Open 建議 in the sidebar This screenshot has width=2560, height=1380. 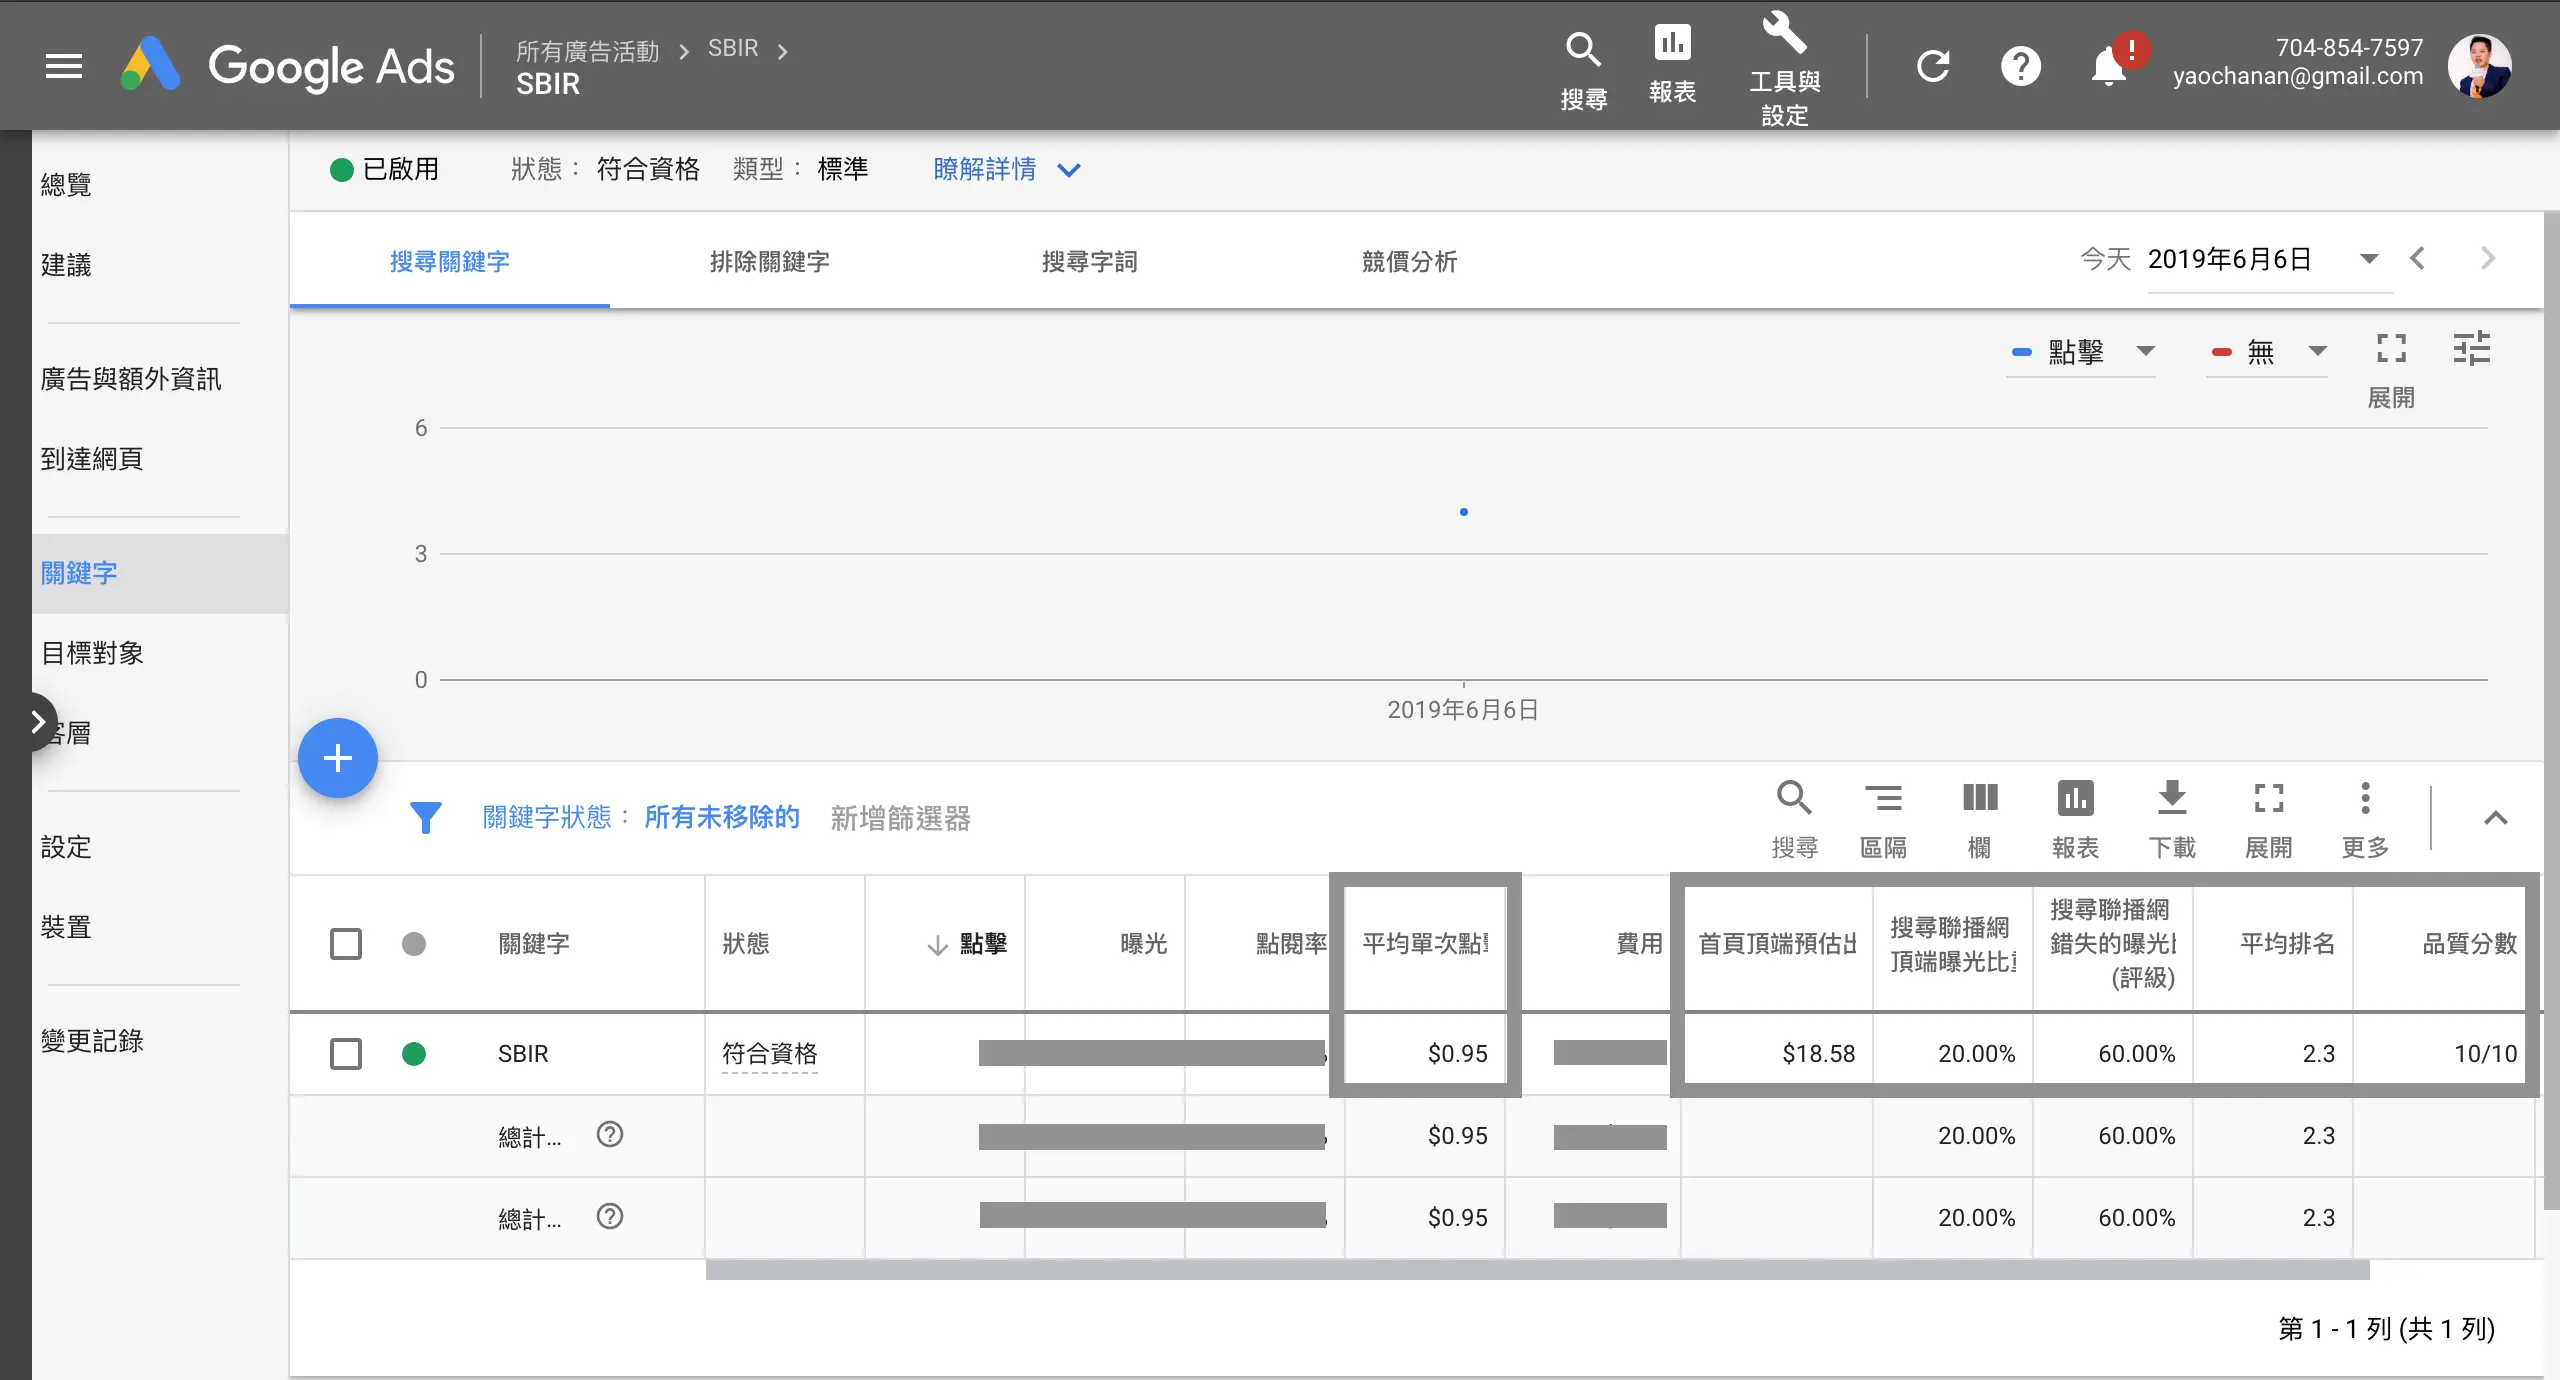66,264
